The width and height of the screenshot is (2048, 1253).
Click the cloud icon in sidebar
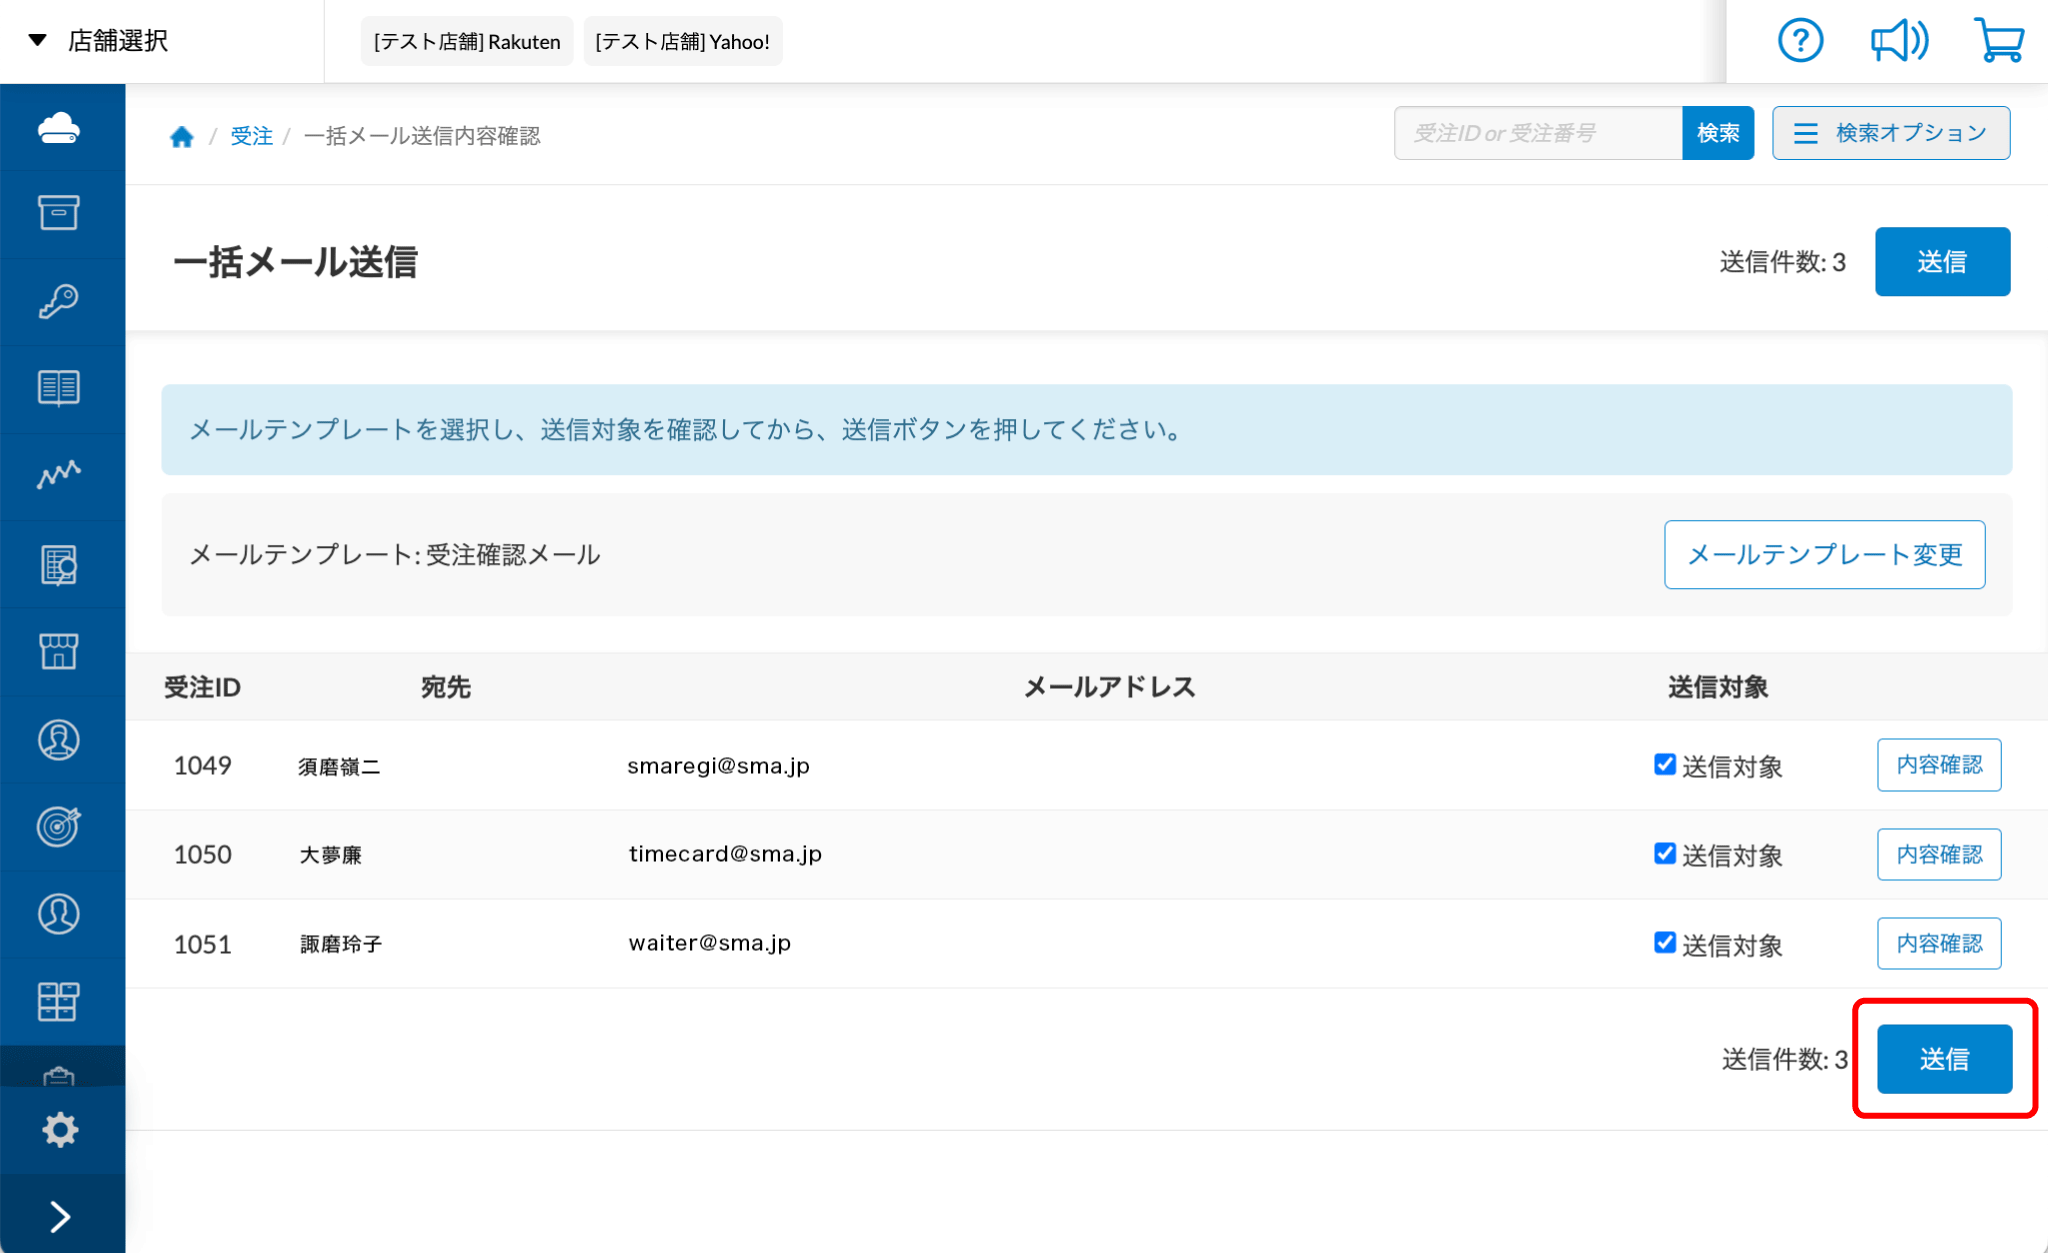pos(59,128)
